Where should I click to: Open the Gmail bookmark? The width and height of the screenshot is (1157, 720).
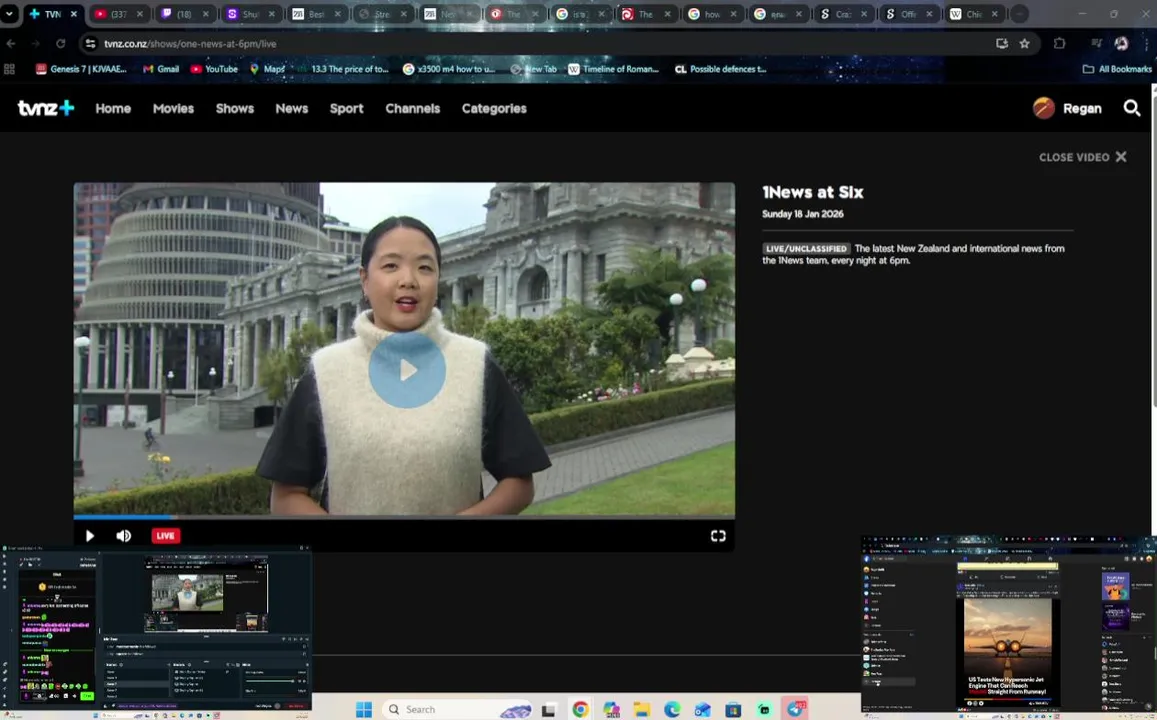tap(161, 69)
